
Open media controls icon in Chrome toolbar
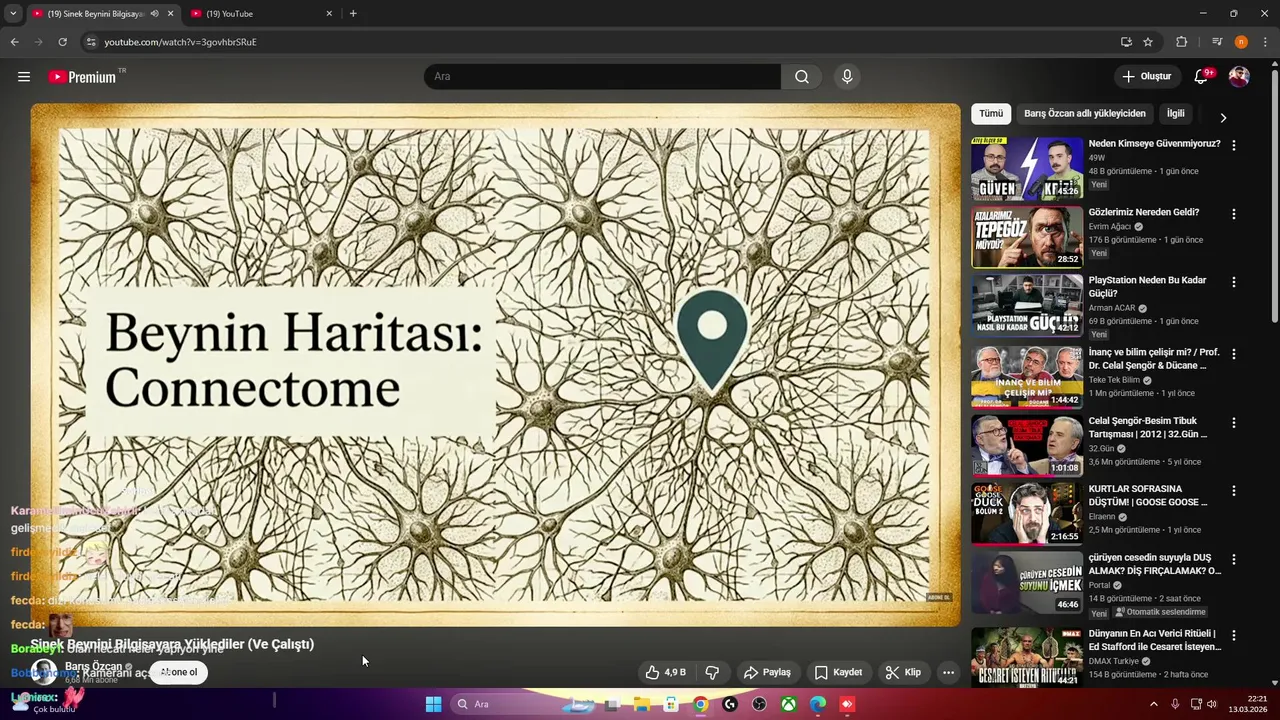click(x=1217, y=42)
